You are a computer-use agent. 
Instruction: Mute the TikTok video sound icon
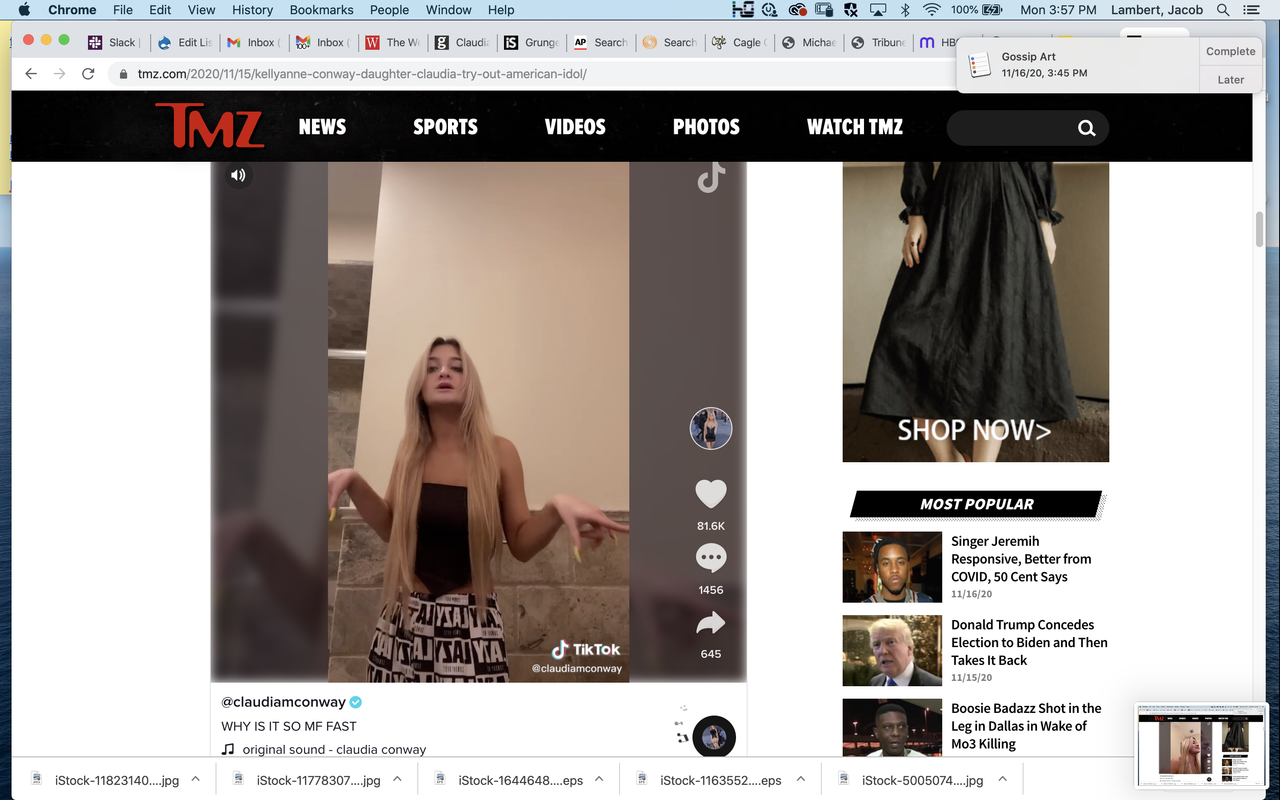pyautogui.click(x=238, y=175)
